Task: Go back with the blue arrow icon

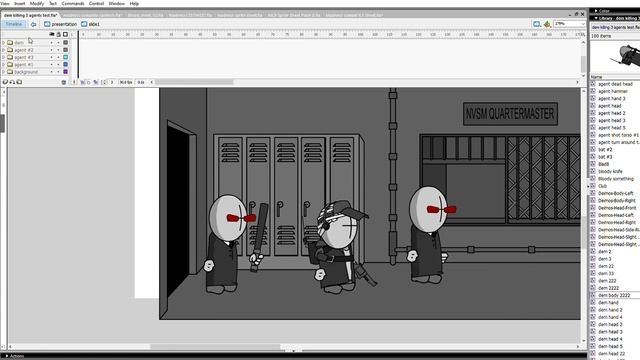Action: pyautogui.click(x=33, y=24)
